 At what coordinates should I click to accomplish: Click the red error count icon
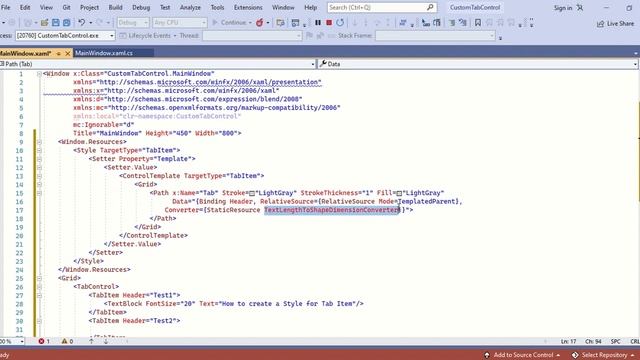41,341
